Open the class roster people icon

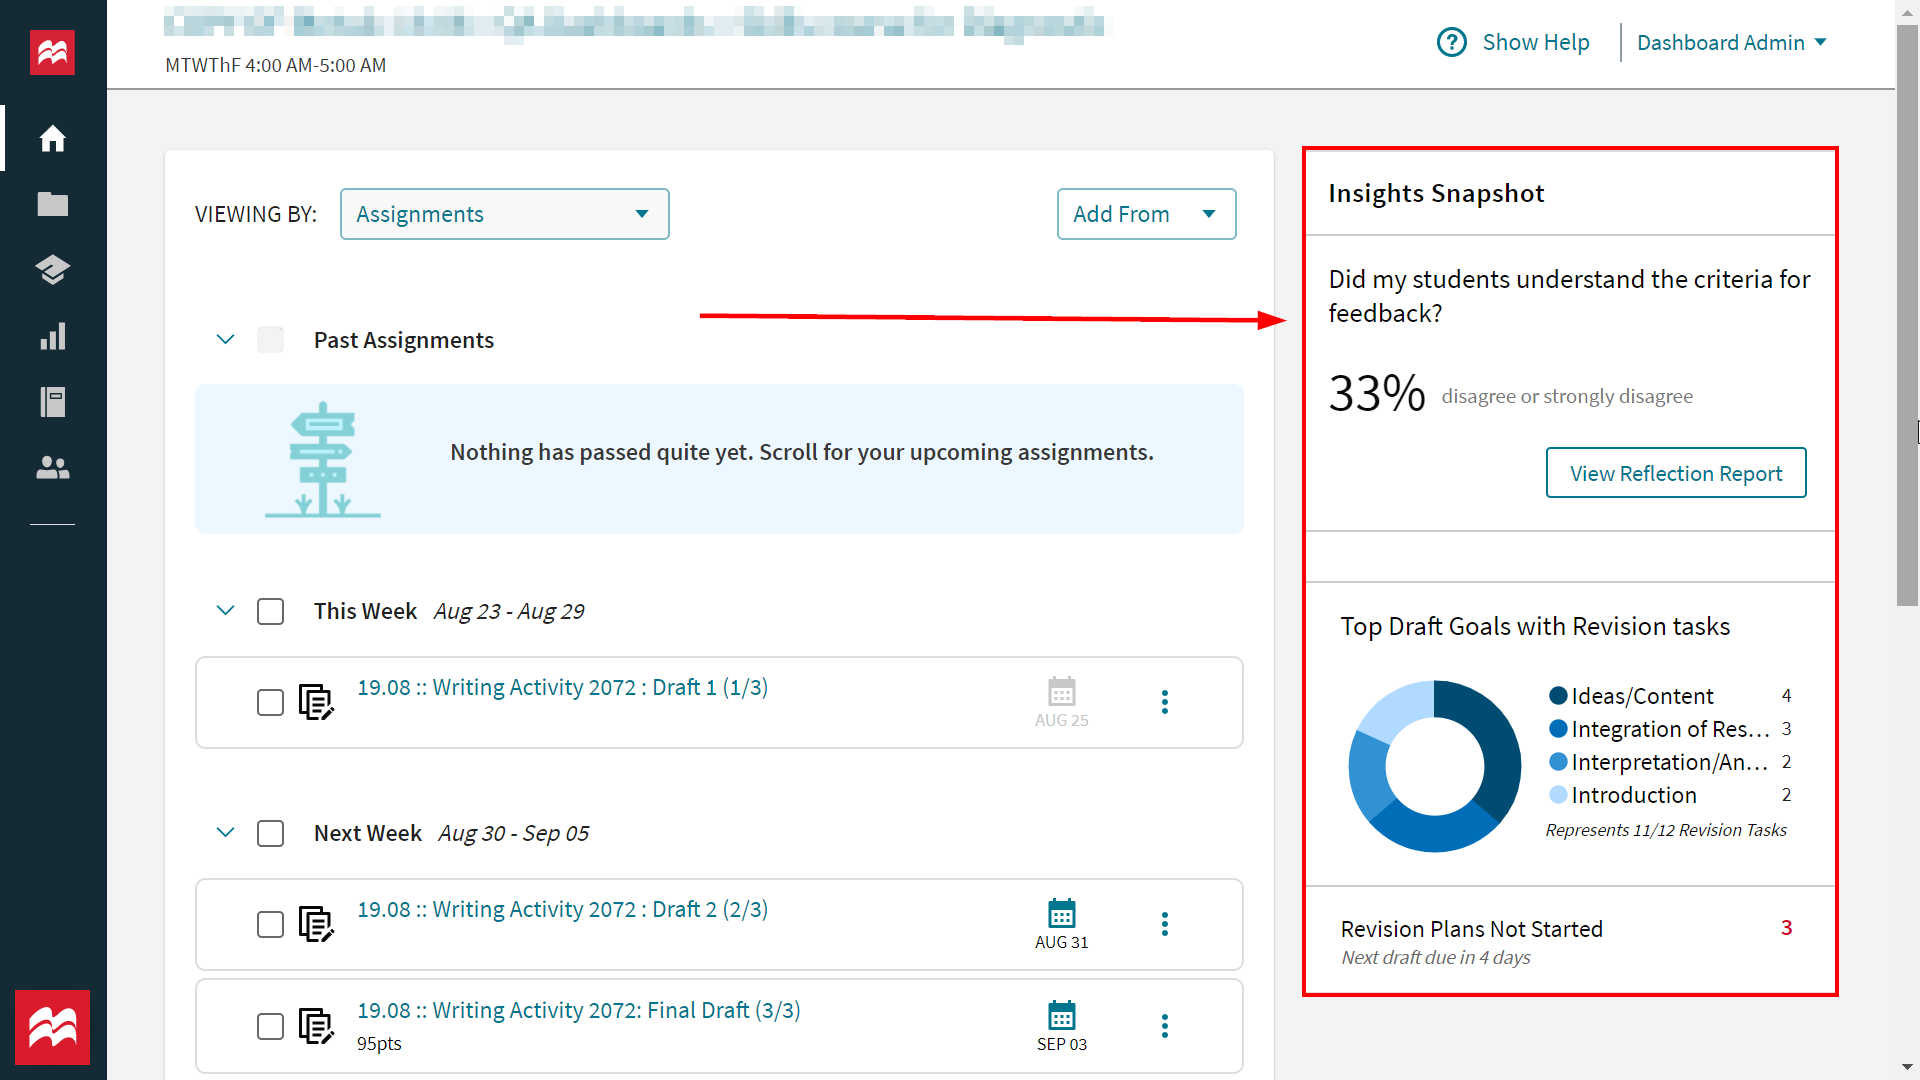point(52,468)
